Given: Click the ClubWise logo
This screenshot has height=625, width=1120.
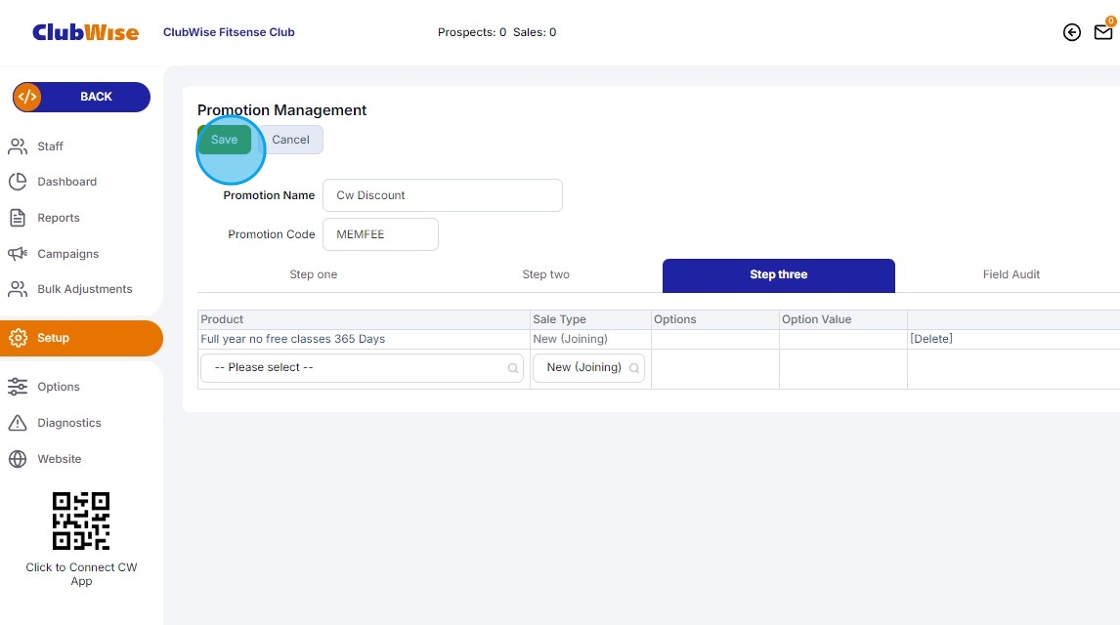Looking at the screenshot, I should pyautogui.click(x=86, y=32).
